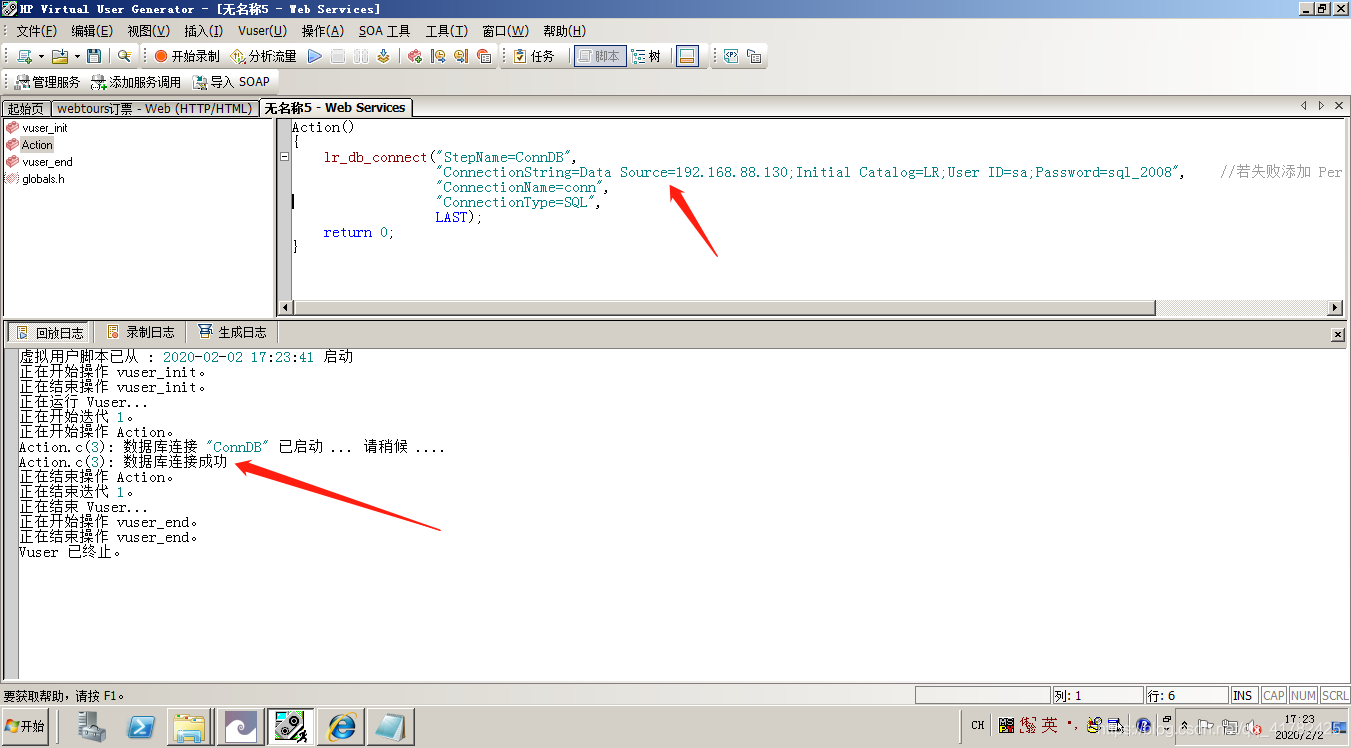Open the 操作(A) menu
The image size is (1351, 748).
tap(322, 31)
